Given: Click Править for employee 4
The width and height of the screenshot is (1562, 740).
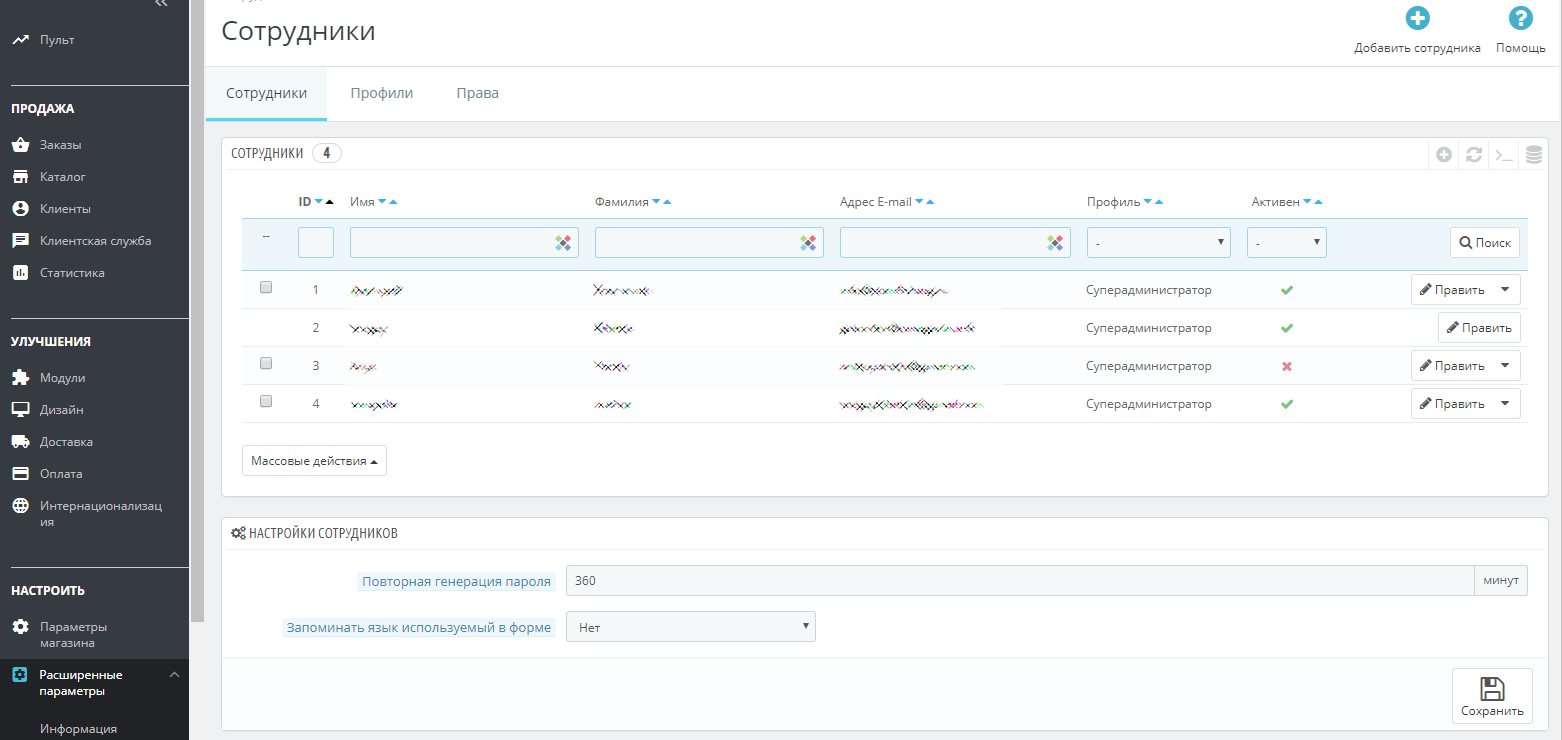Looking at the screenshot, I should pyautogui.click(x=1452, y=404).
